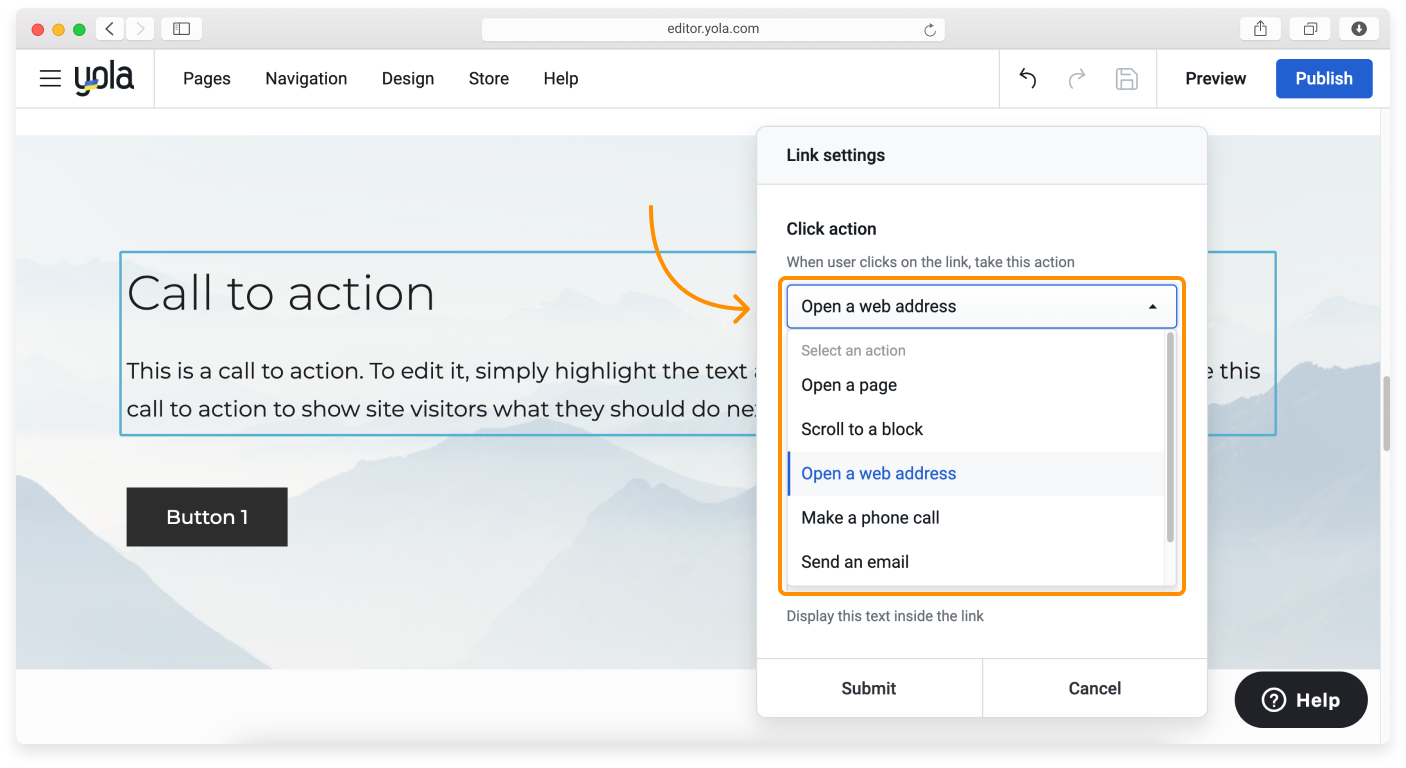This screenshot has width=1406, height=768.
Task: Submit the link settings
Action: pyautogui.click(x=868, y=688)
